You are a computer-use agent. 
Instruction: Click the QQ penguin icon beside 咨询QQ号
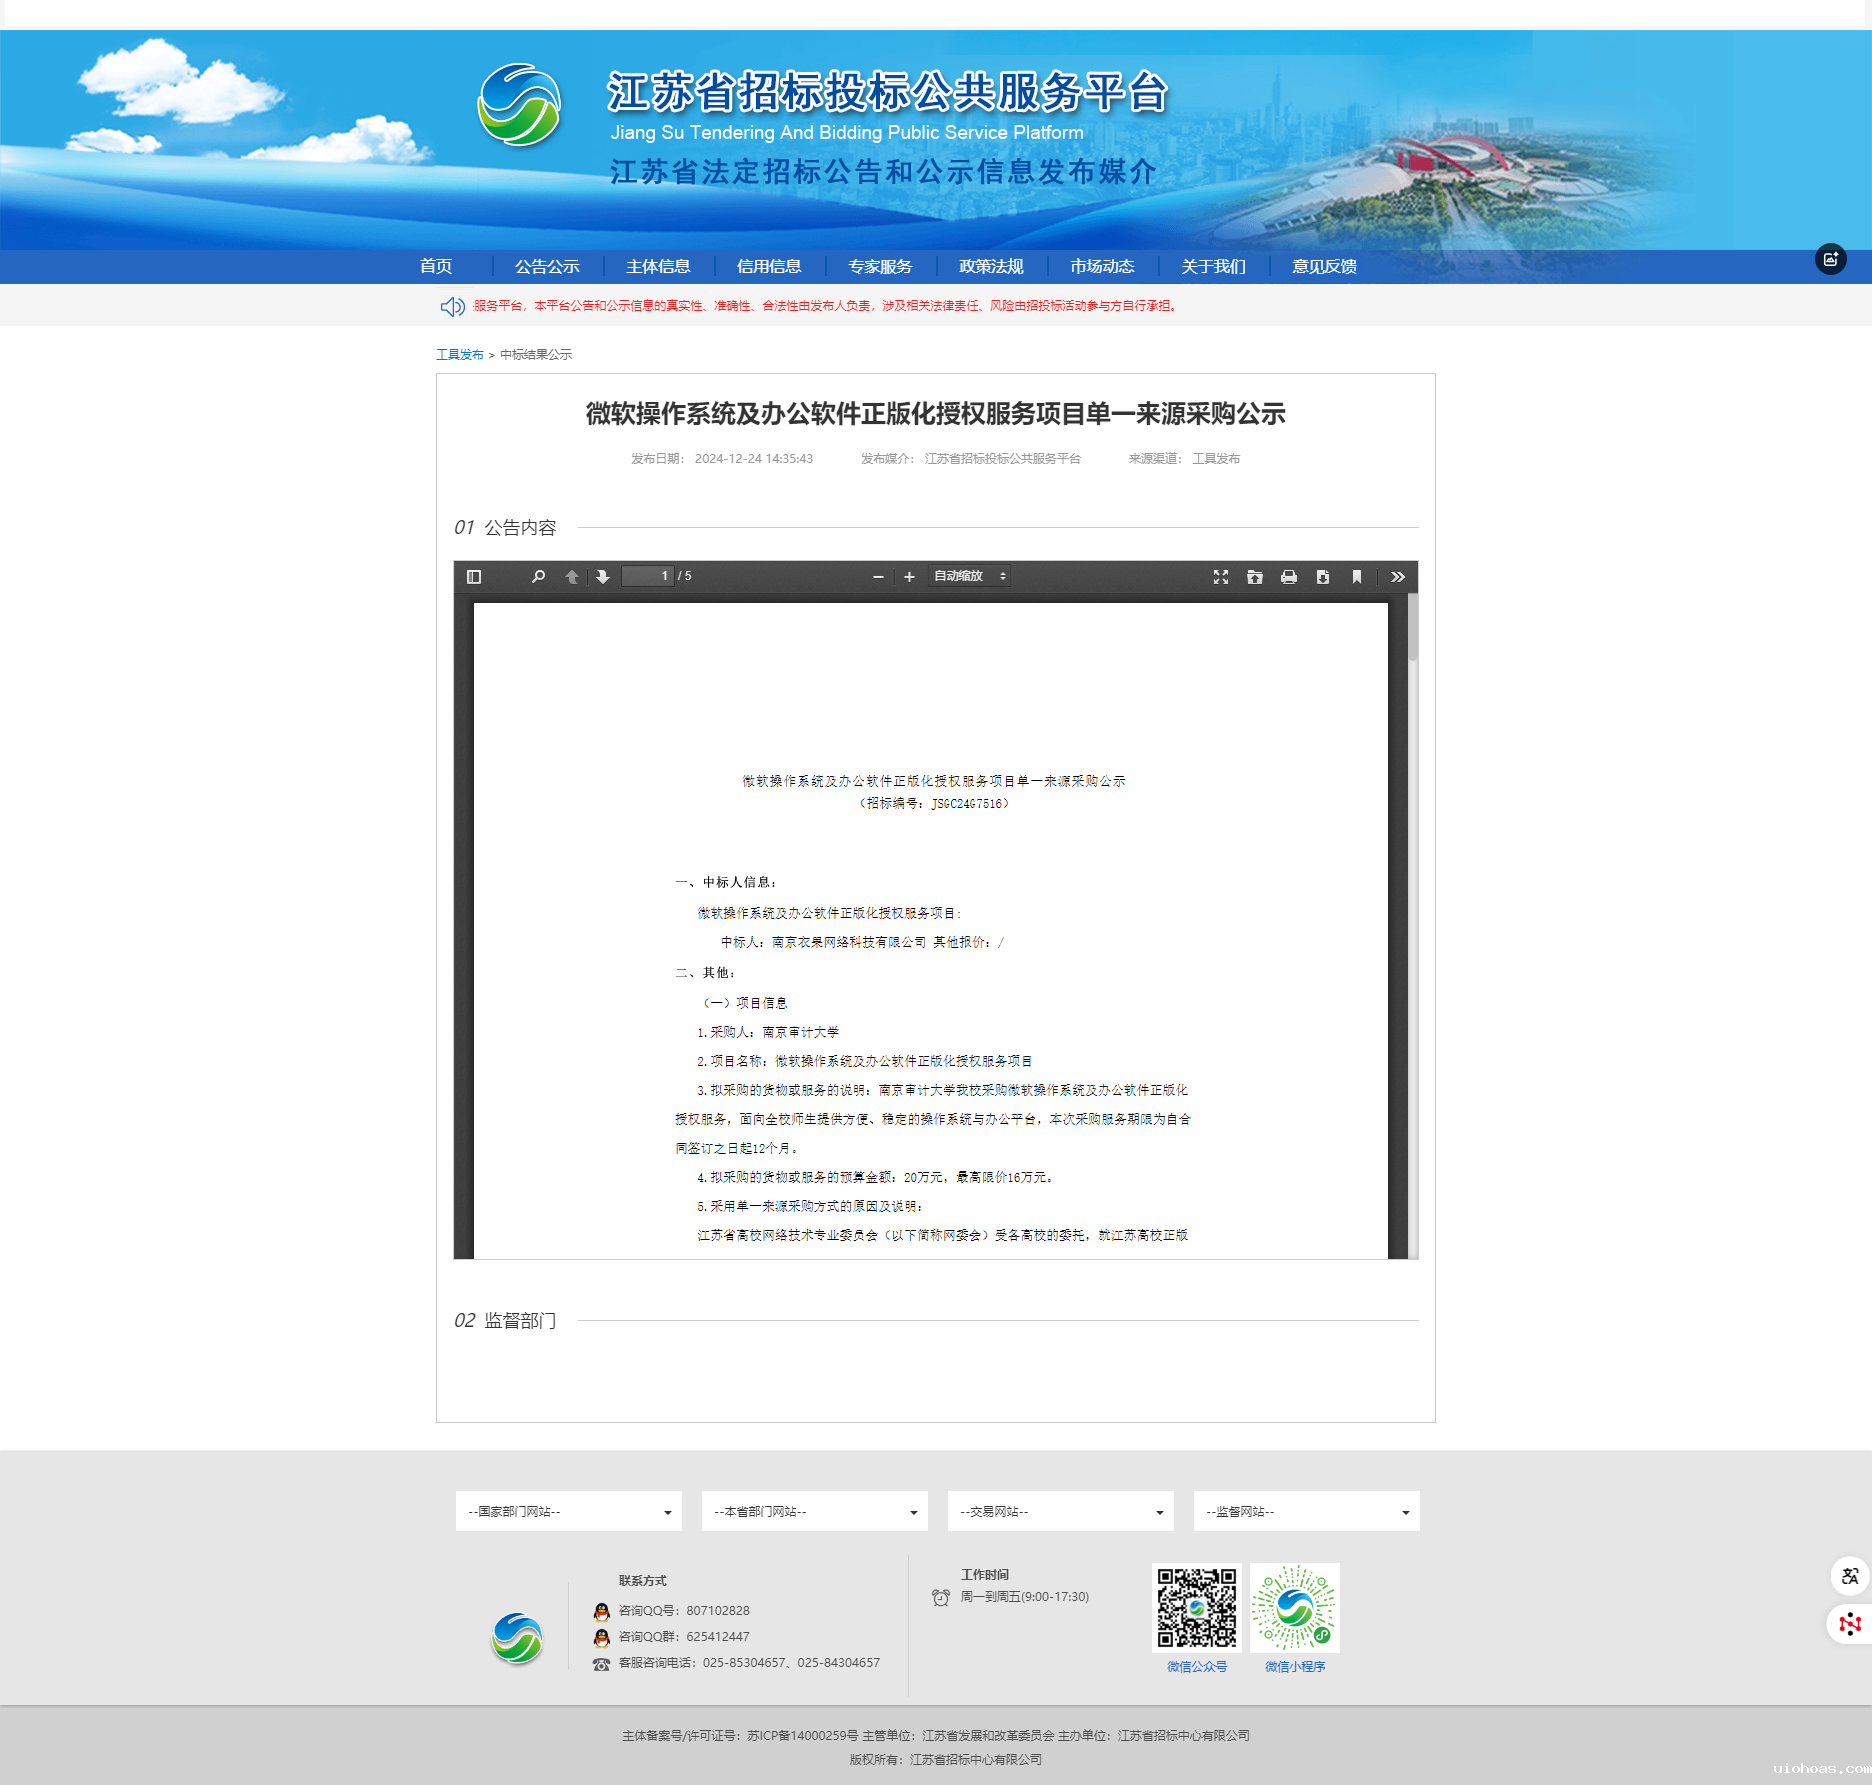pos(602,1611)
